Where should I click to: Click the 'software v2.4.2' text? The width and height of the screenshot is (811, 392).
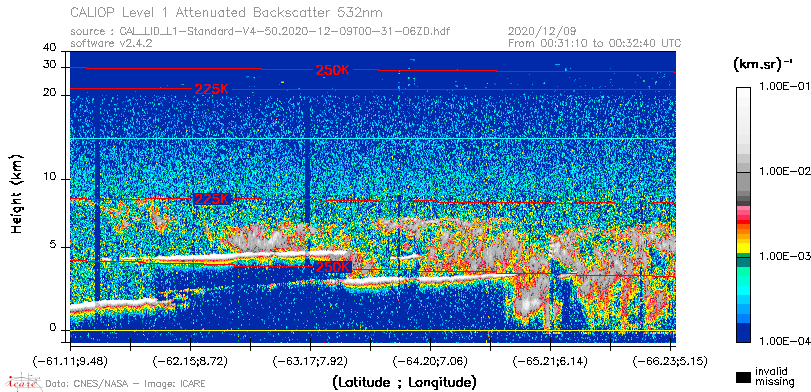pyautogui.click(x=111, y=43)
